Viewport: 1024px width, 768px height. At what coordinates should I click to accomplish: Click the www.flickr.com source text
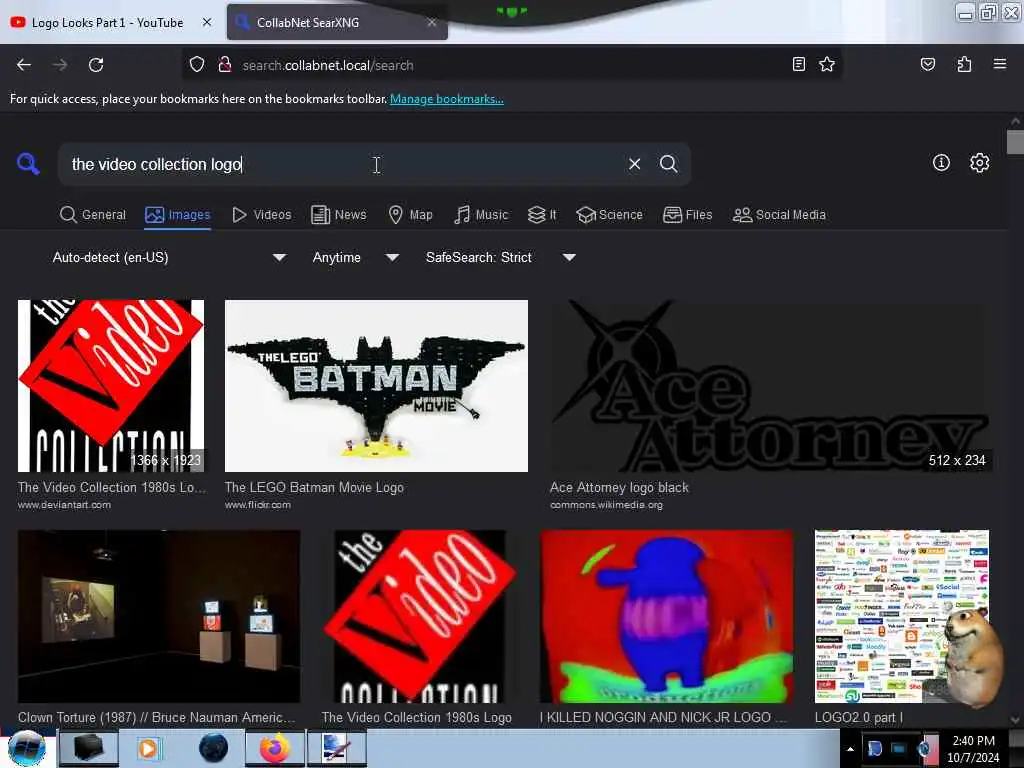[x=258, y=505]
